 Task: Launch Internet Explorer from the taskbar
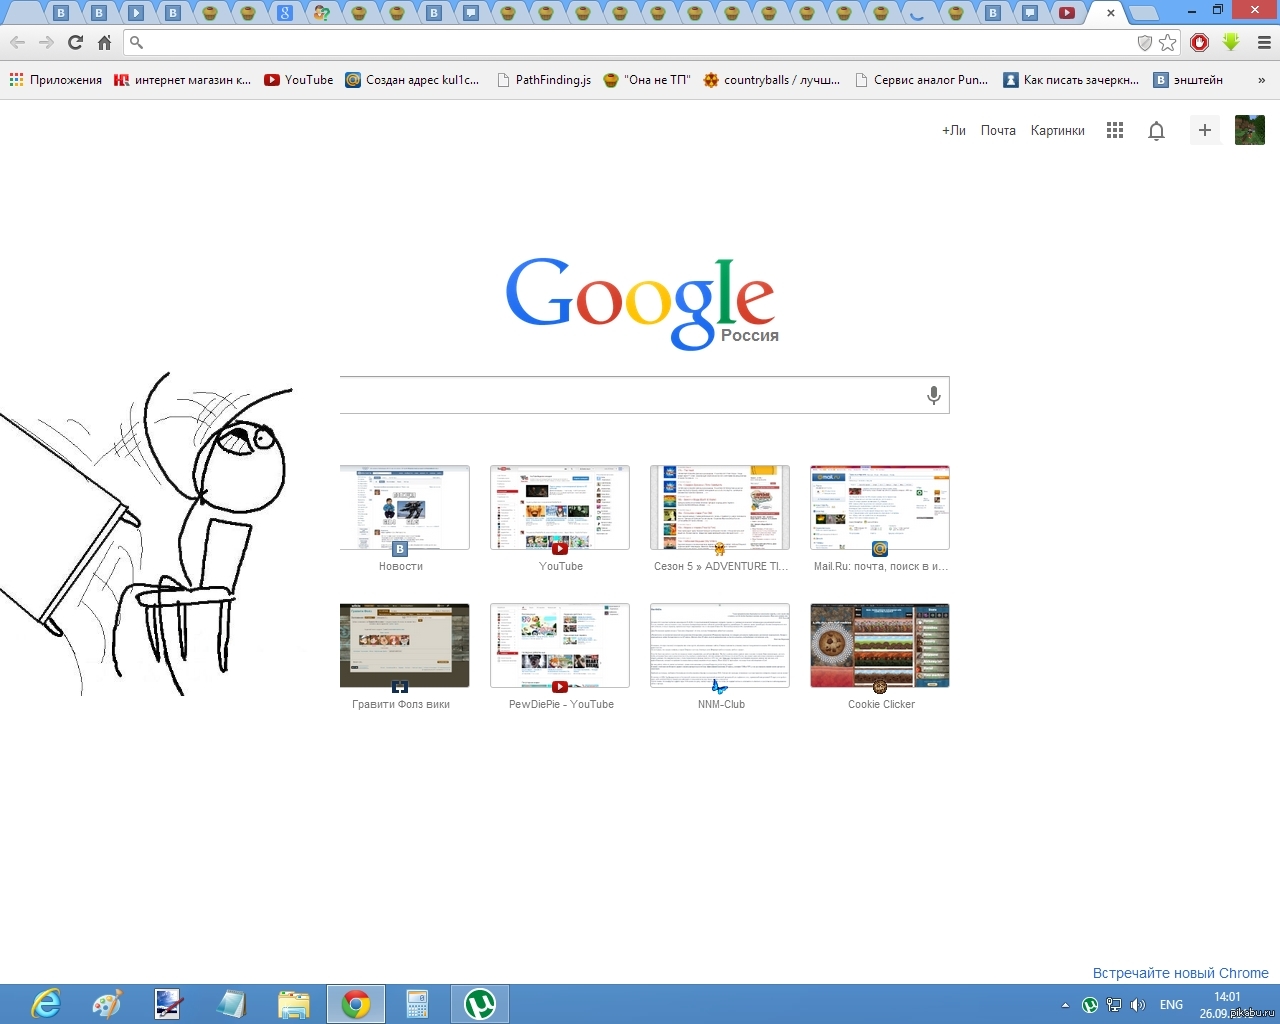46,1004
